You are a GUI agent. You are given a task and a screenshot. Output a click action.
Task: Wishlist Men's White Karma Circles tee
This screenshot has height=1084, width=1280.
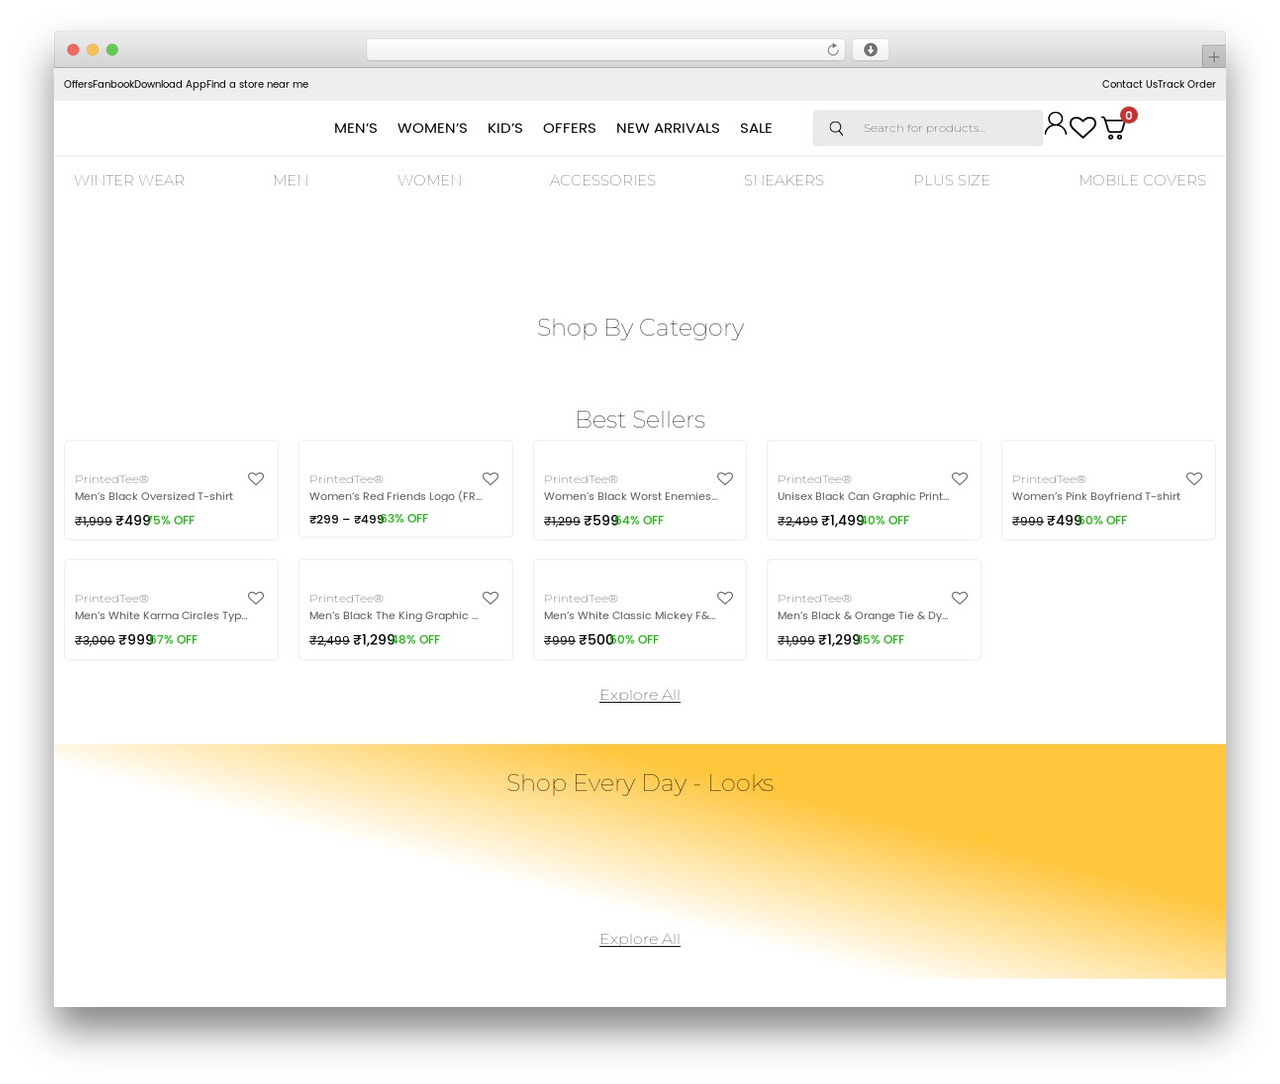(x=256, y=598)
